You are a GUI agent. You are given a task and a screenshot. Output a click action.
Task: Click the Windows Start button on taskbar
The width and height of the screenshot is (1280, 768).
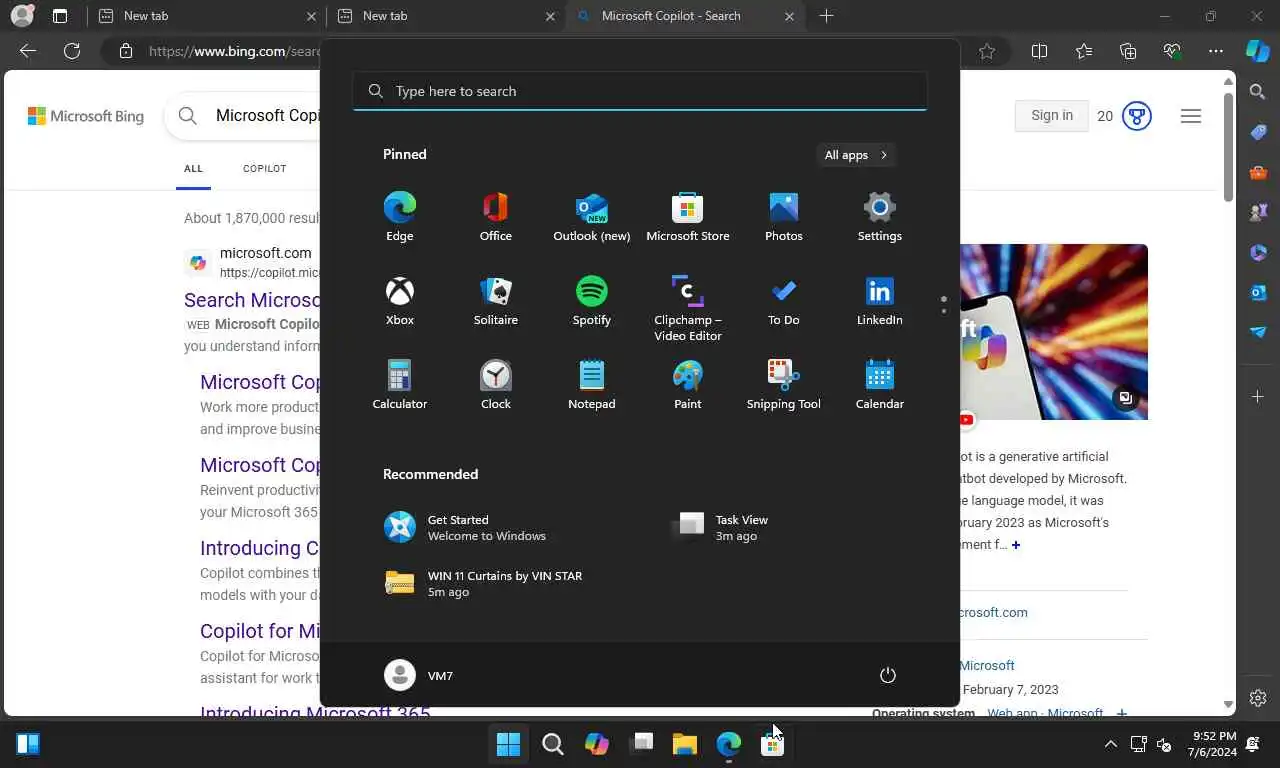[x=508, y=744]
